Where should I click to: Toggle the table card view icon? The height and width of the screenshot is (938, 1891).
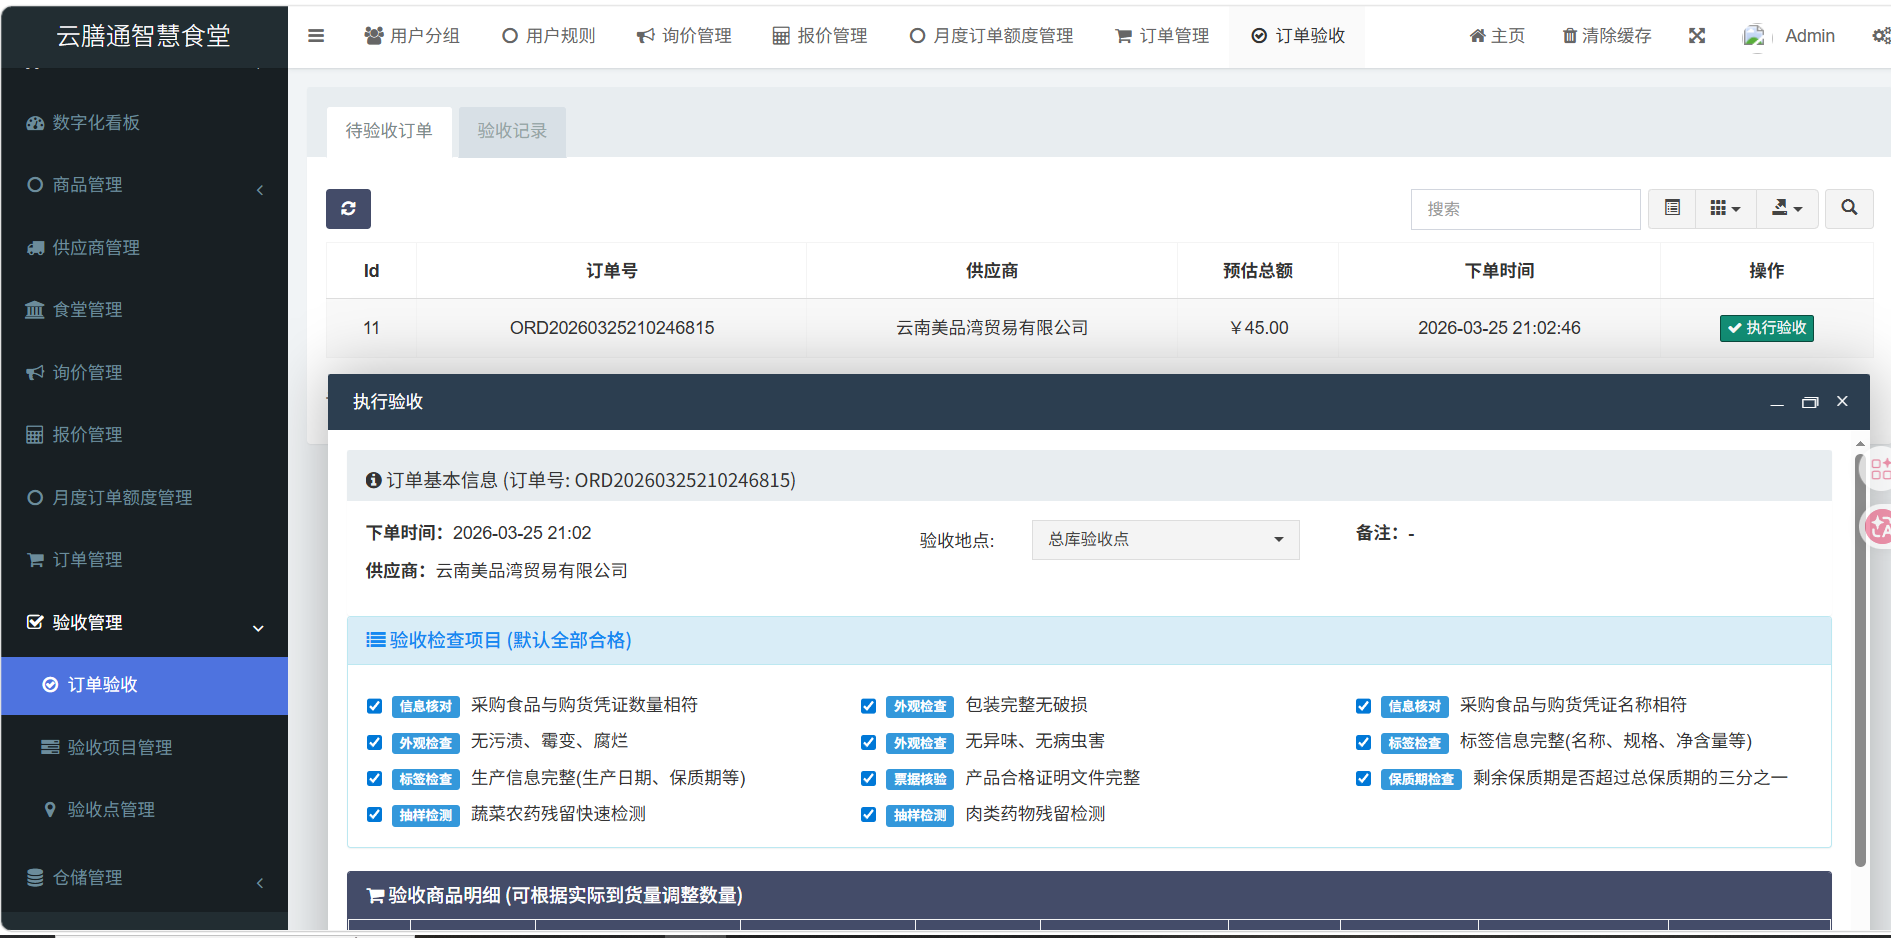(x=1672, y=209)
